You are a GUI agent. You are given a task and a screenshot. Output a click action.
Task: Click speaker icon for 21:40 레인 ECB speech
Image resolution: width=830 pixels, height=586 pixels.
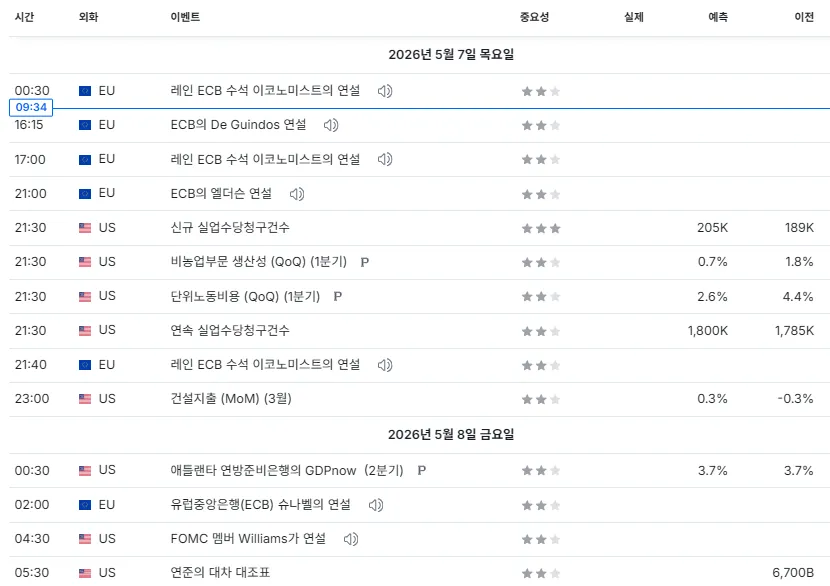point(385,365)
